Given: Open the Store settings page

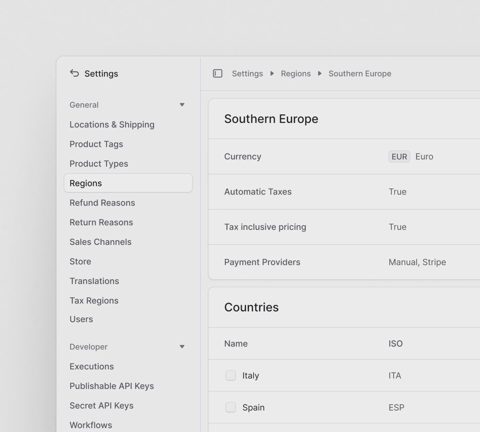Looking at the screenshot, I should click(x=80, y=262).
